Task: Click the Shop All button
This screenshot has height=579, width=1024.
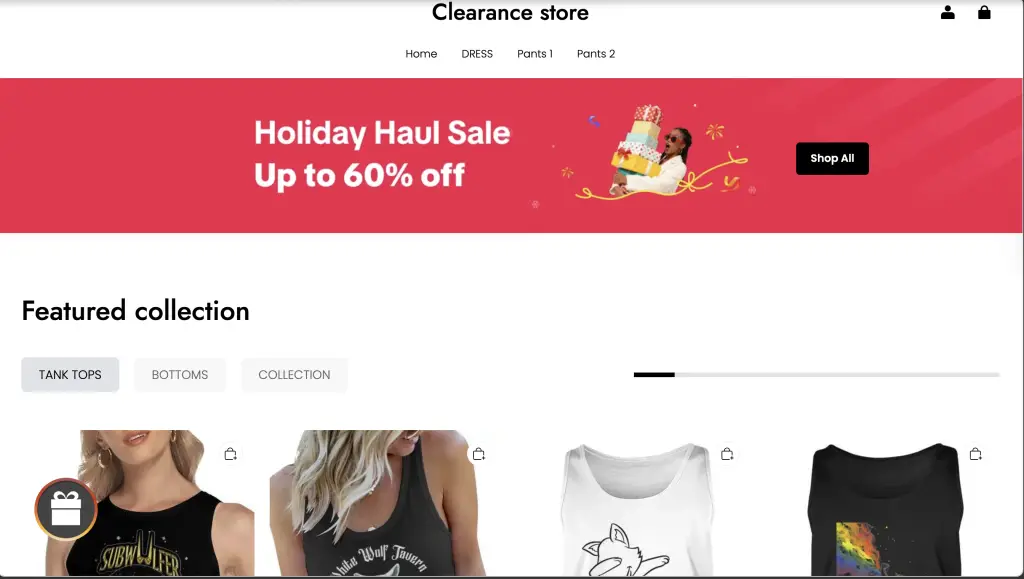Action: [x=832, y=159]
